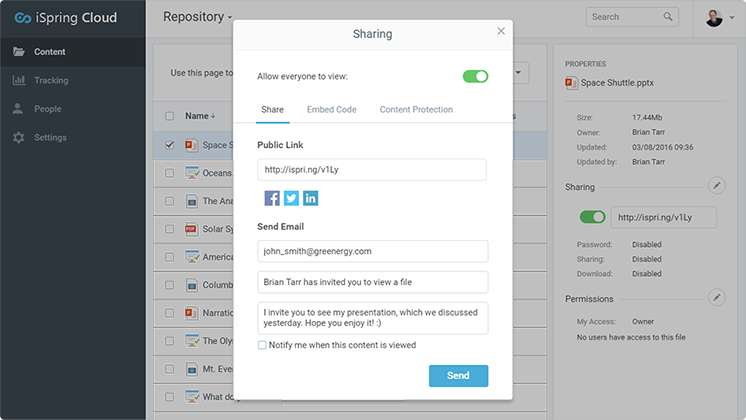The height and width of the screenshot is (420, 746).
Task: Open the toolbar dropdown arrow beside the dialog
Action: [x=519, y=73]
